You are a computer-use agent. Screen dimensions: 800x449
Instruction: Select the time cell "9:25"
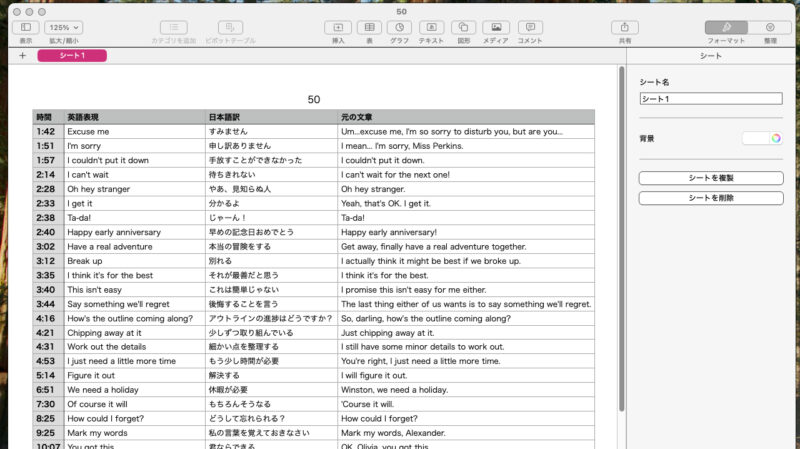point(48,433)
